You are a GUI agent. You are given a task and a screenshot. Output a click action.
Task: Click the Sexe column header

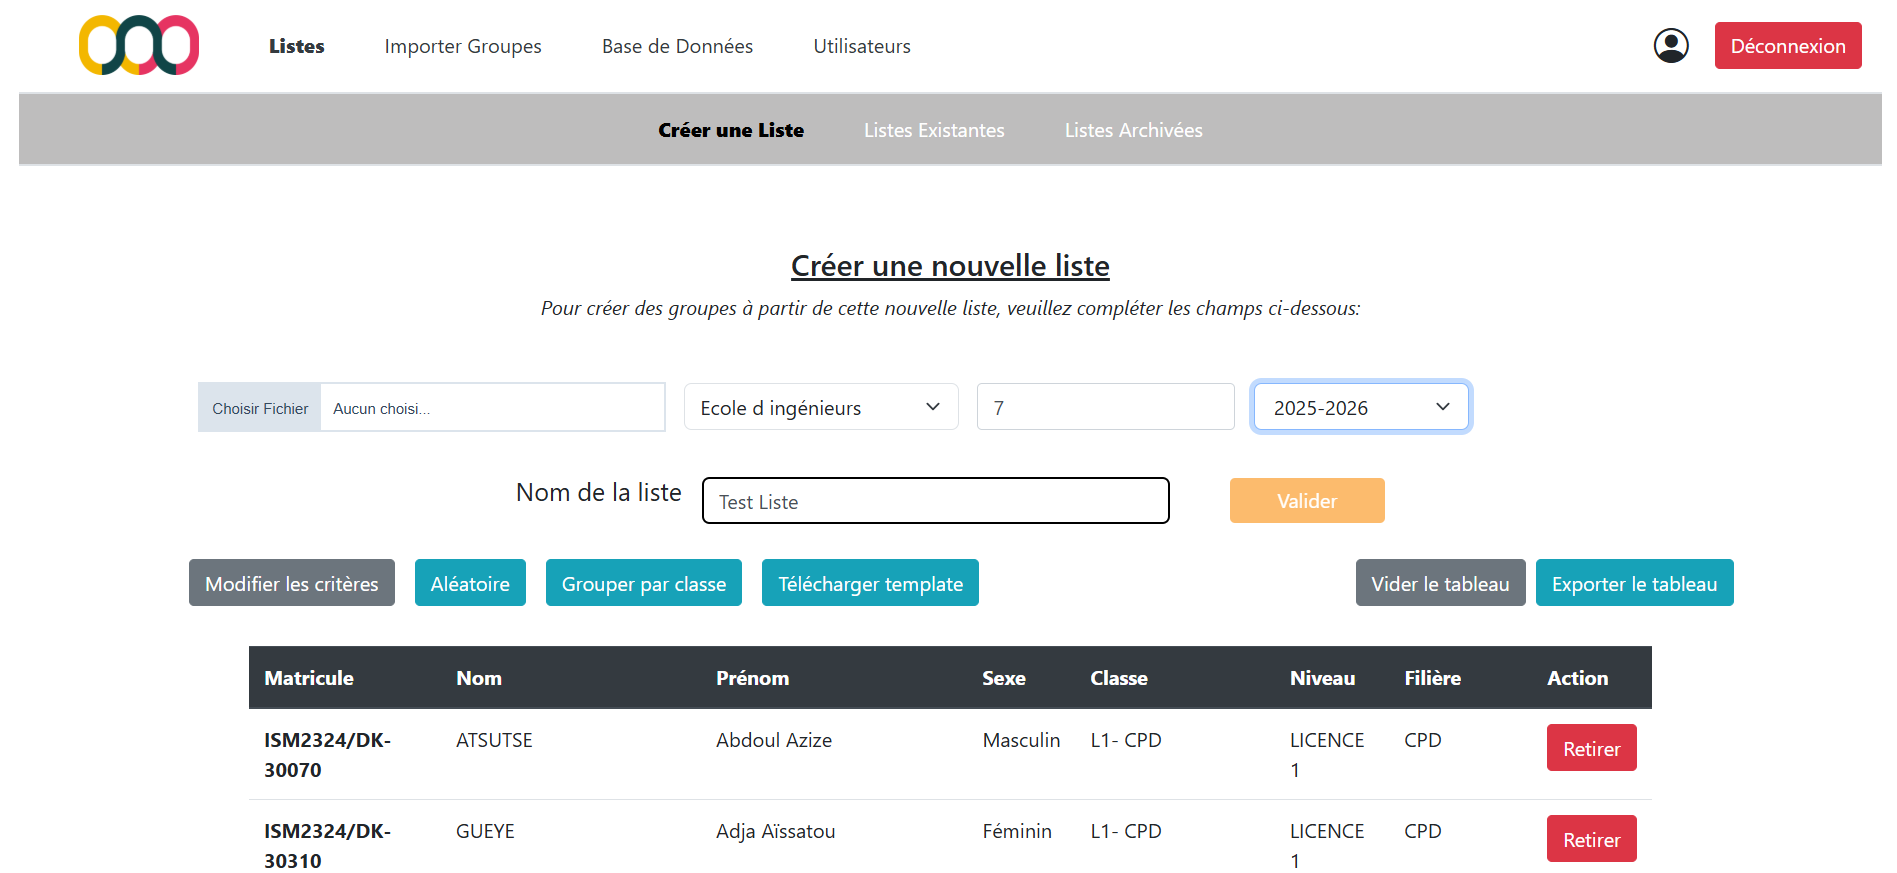(x=1003, y=678)
